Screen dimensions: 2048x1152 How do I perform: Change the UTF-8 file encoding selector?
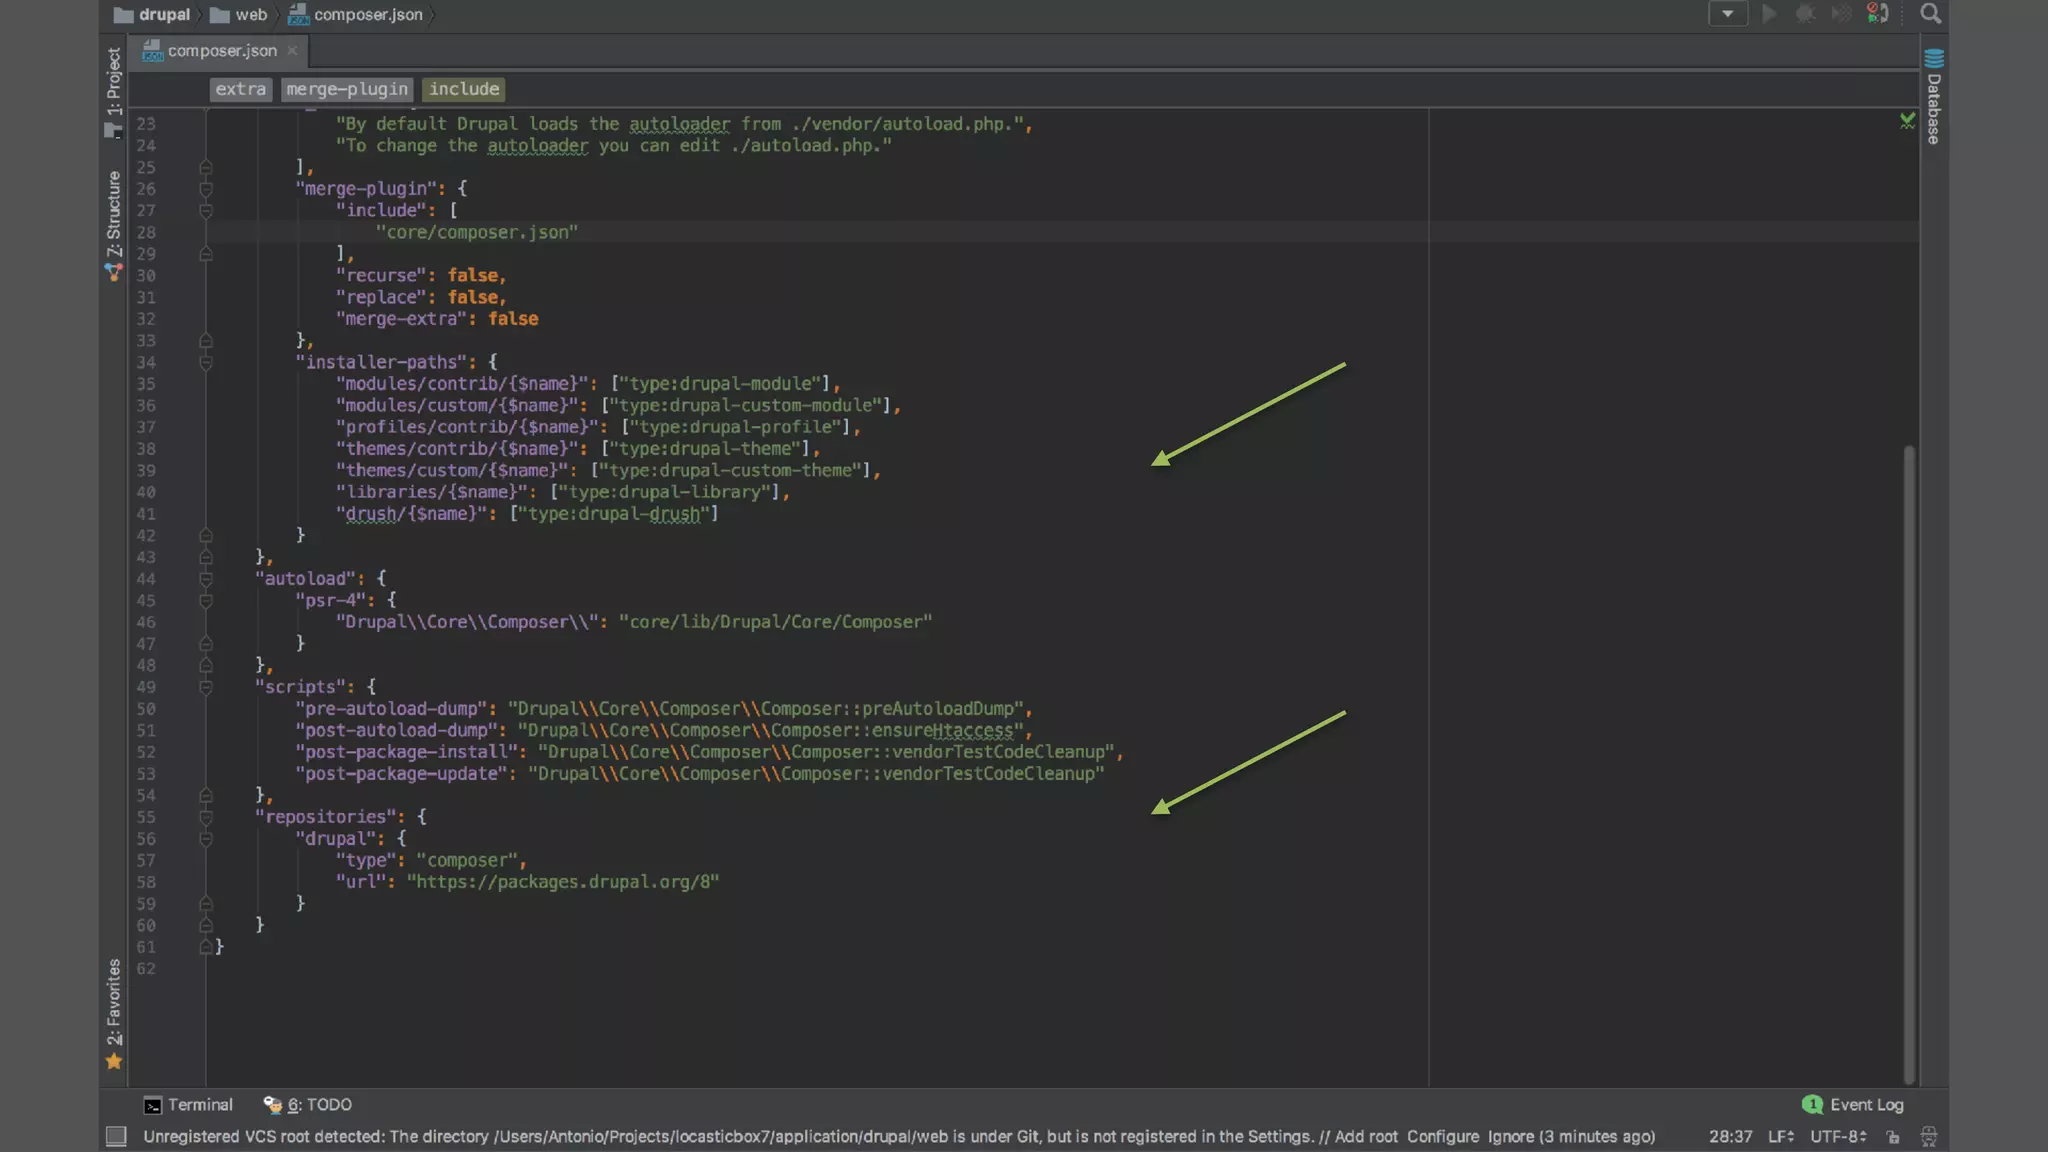point(1838,1137)
